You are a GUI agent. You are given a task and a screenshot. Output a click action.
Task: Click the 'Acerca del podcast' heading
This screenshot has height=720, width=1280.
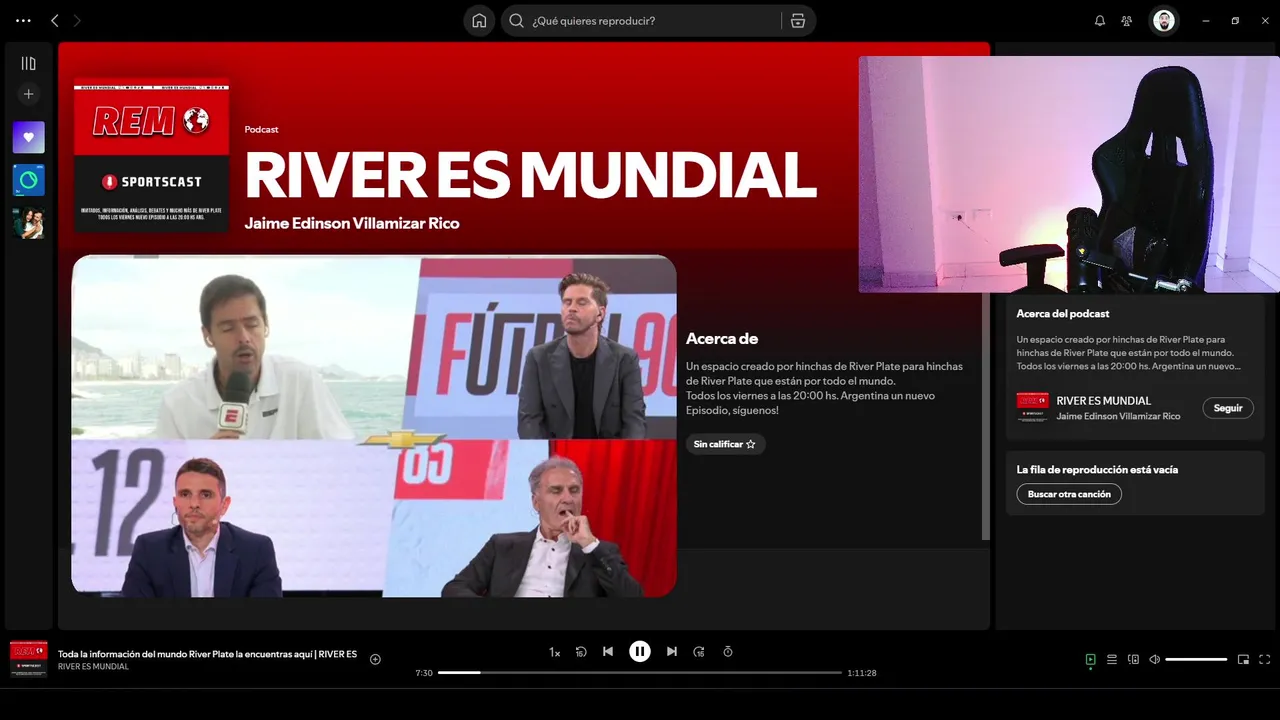(1063, 314)
